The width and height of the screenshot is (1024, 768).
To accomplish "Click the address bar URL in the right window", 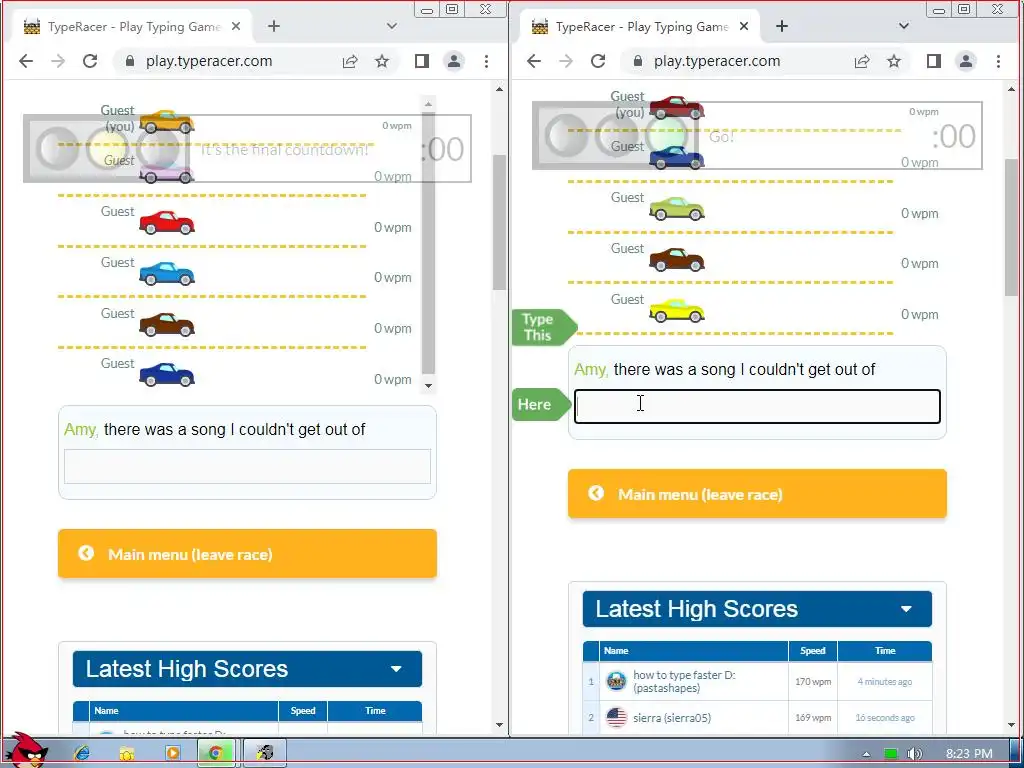I will (717, 61).
